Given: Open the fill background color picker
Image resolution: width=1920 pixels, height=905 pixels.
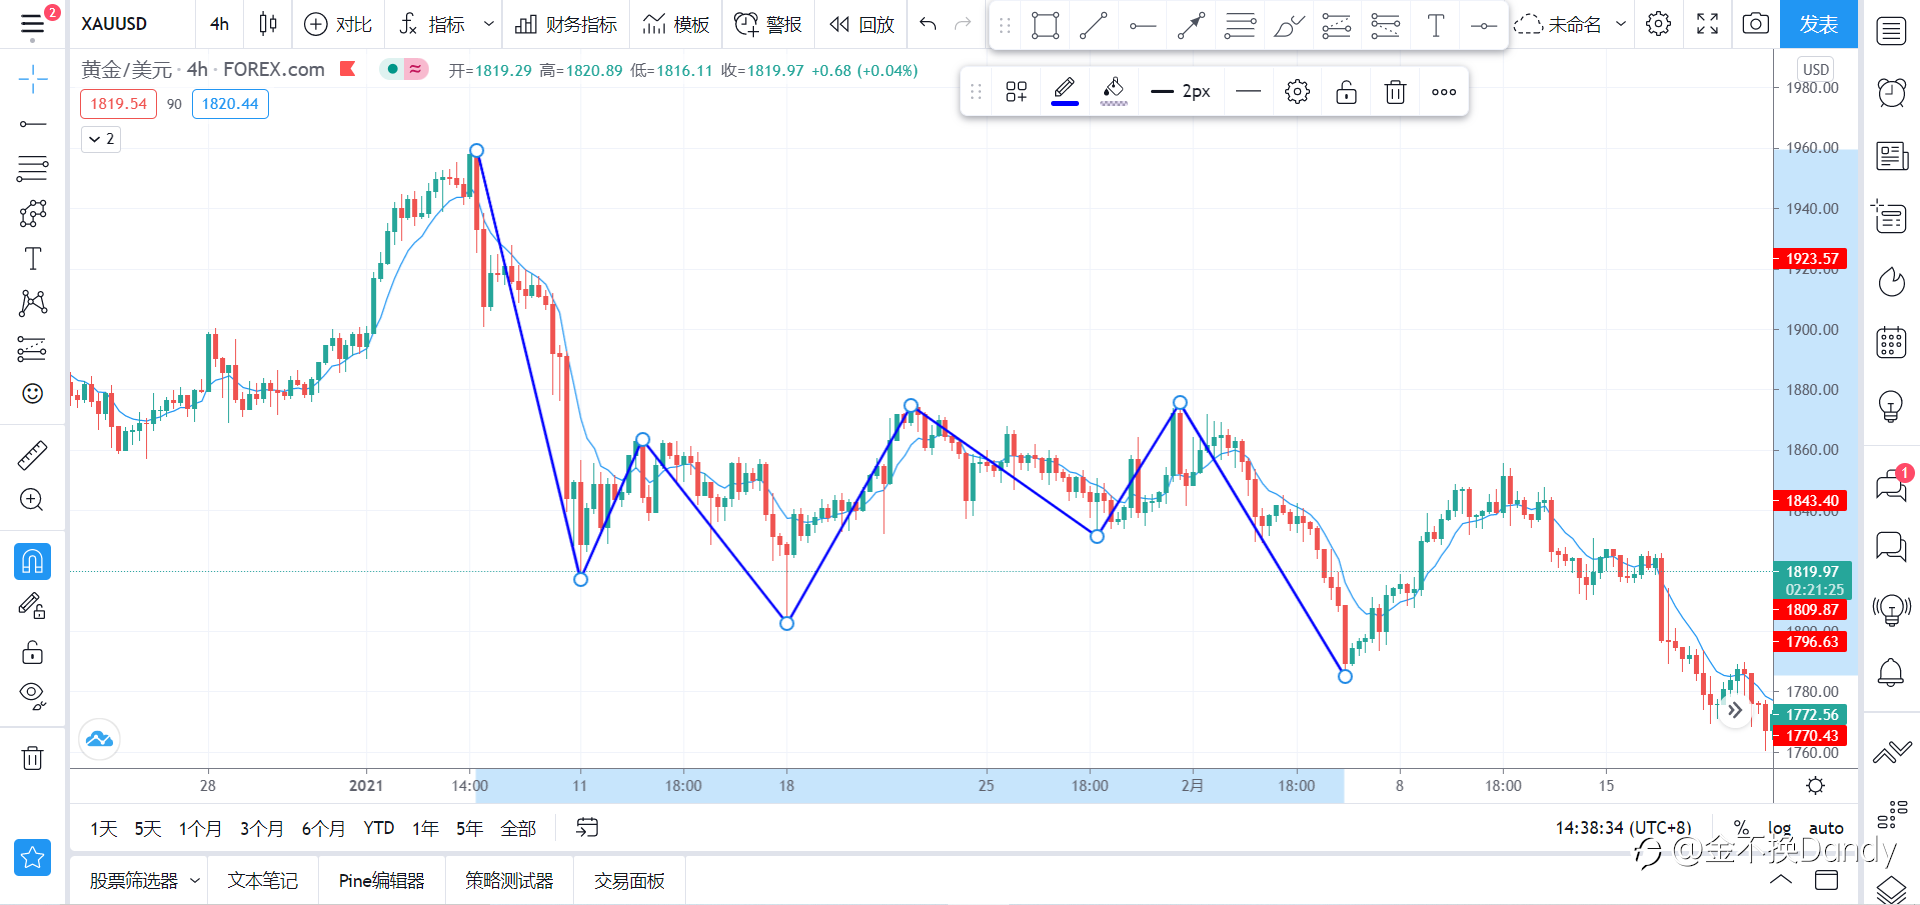Looking at the screenshot, I should point(1114,91).
